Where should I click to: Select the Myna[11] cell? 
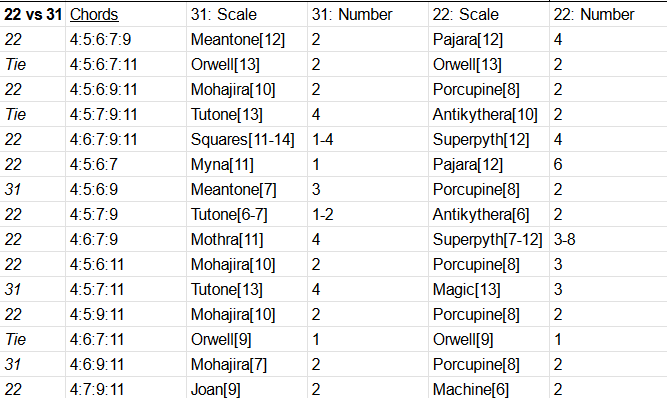tap(247, 165)
